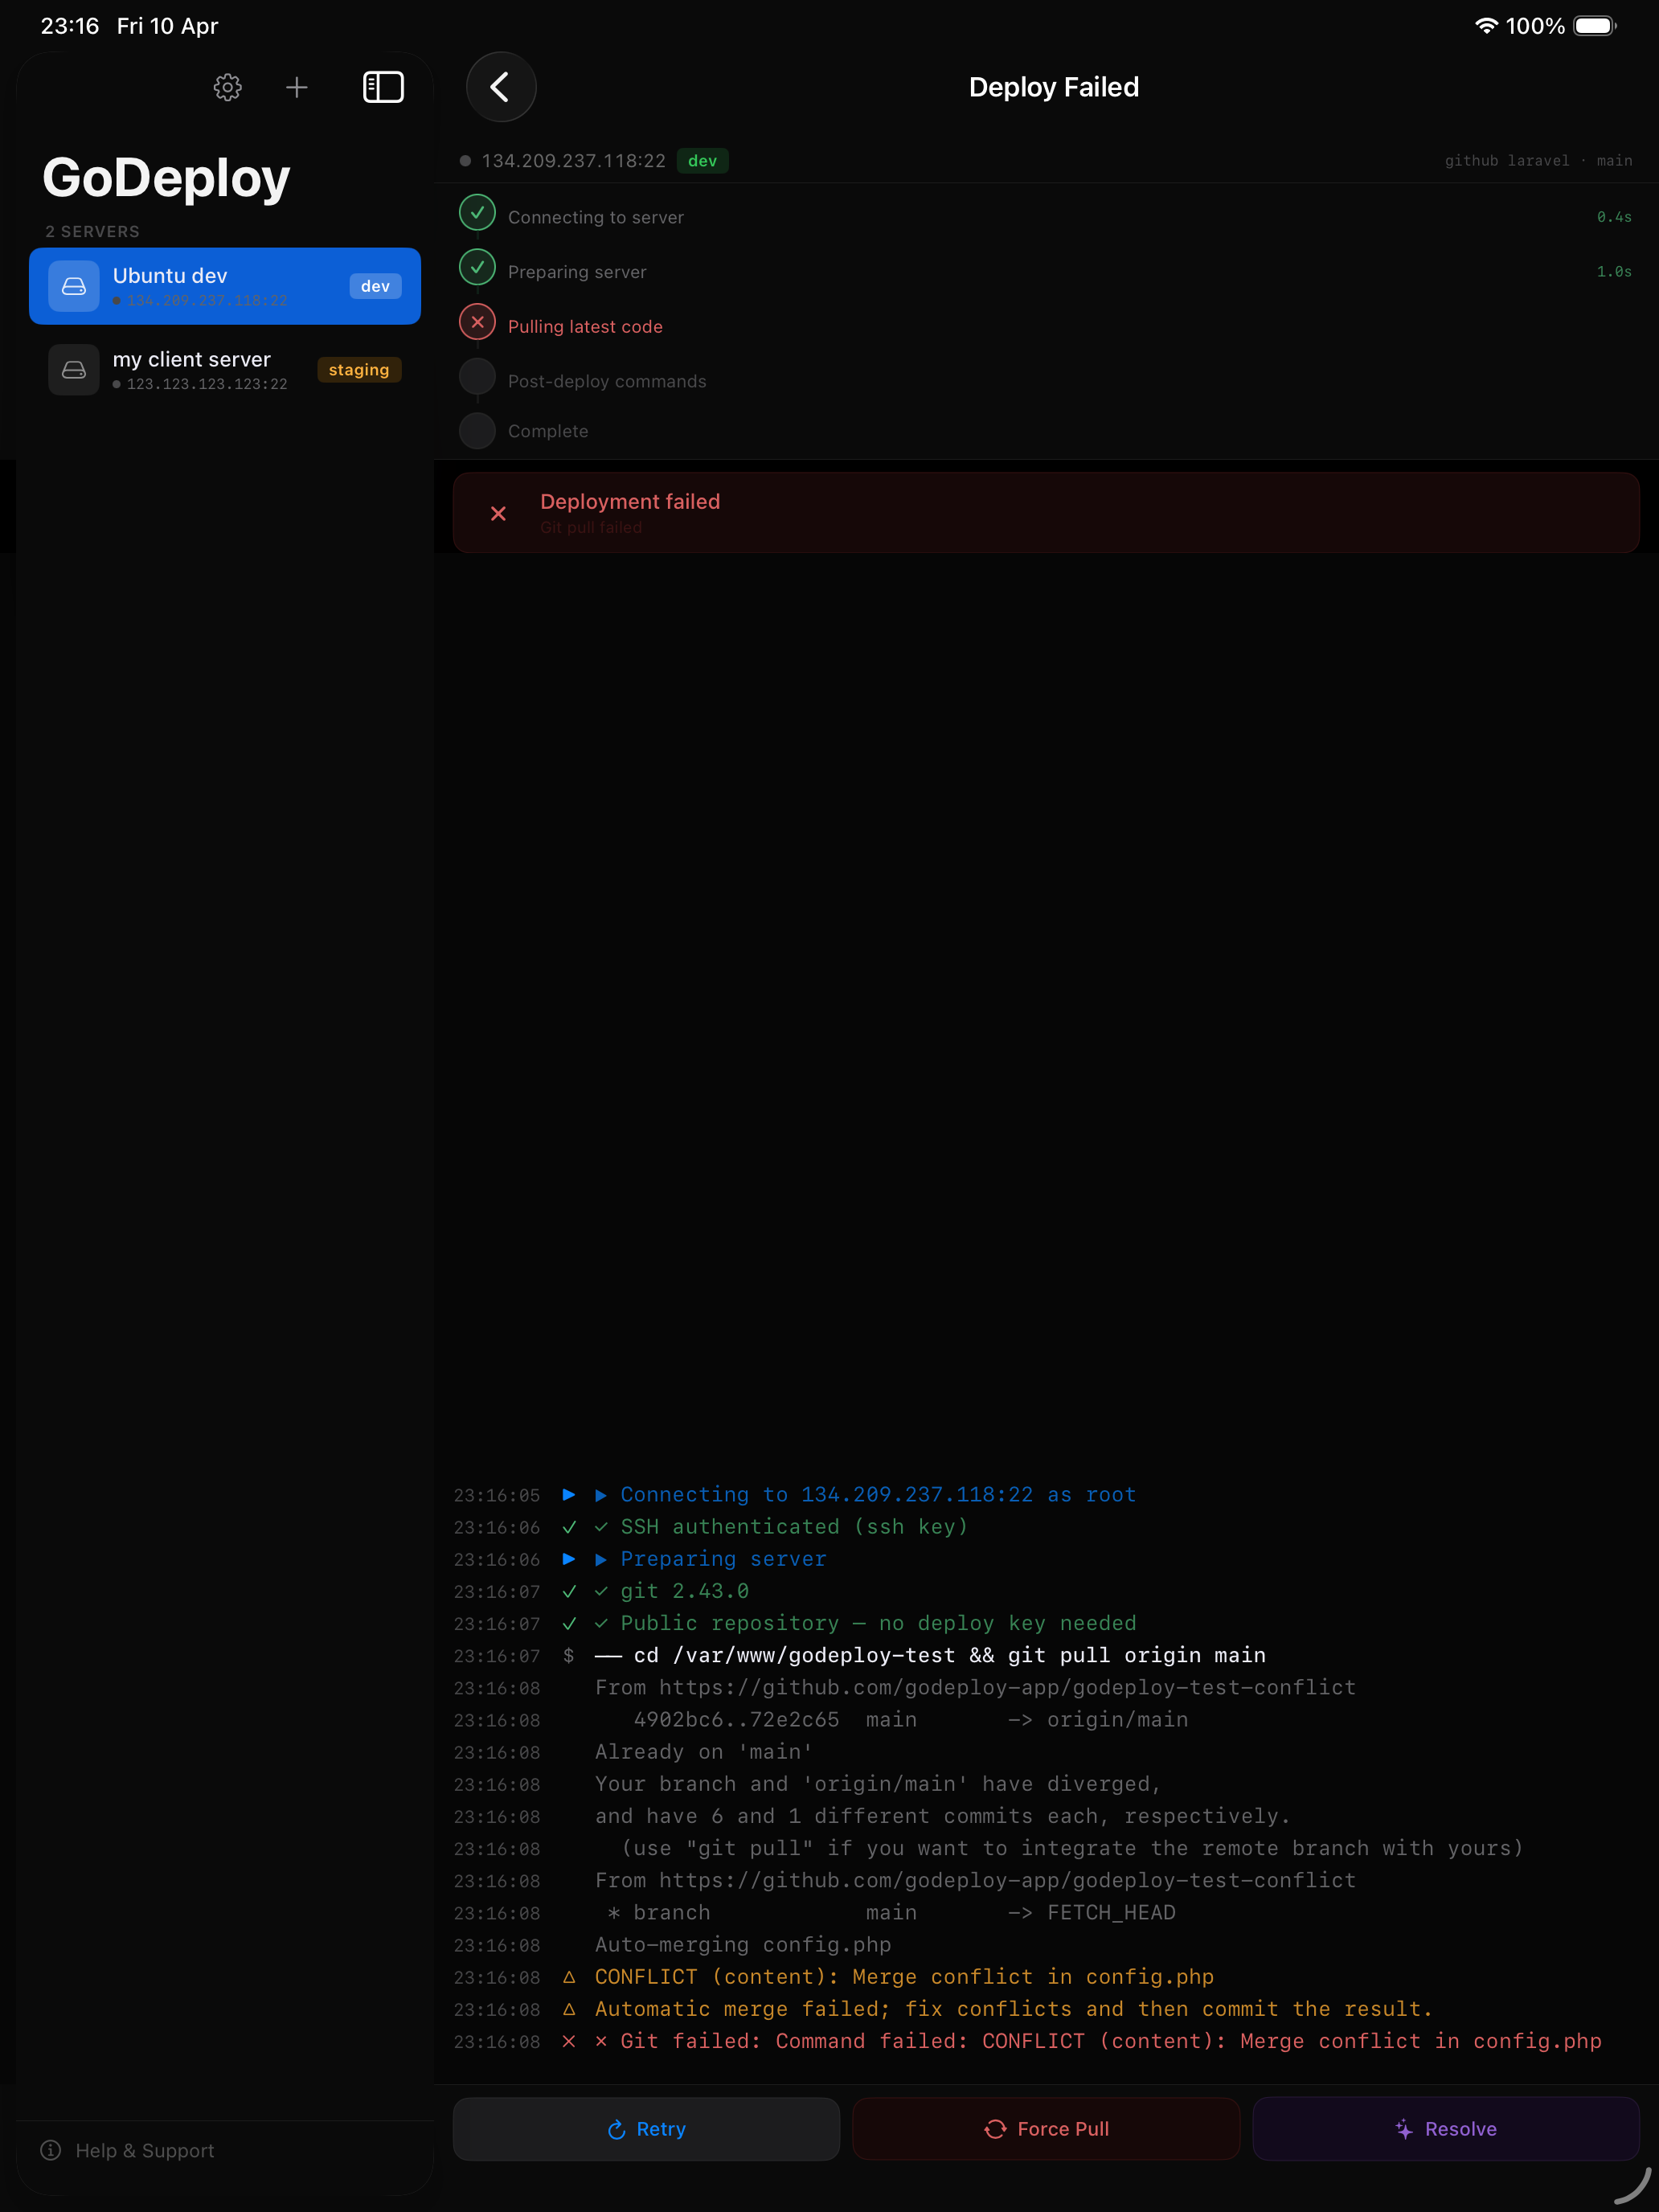Click the git pull origin main command line
The image size is (1659, 2212).
(x=930, y=1655)
